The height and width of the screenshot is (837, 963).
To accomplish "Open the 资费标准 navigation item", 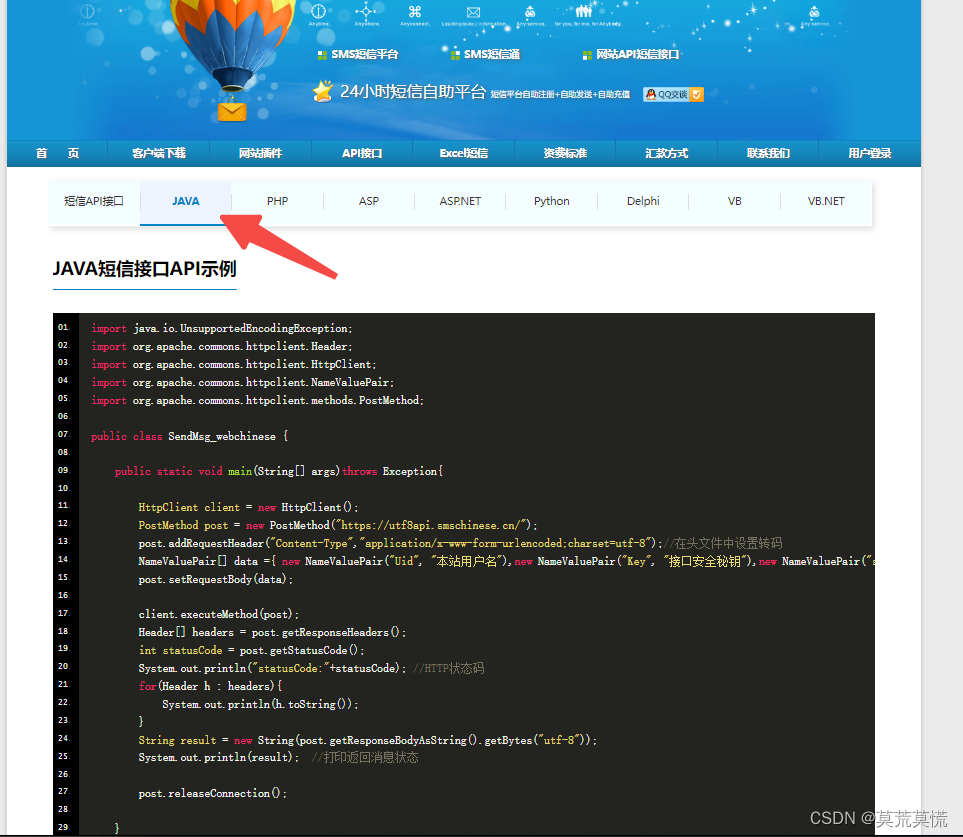I will click(565, 153).
